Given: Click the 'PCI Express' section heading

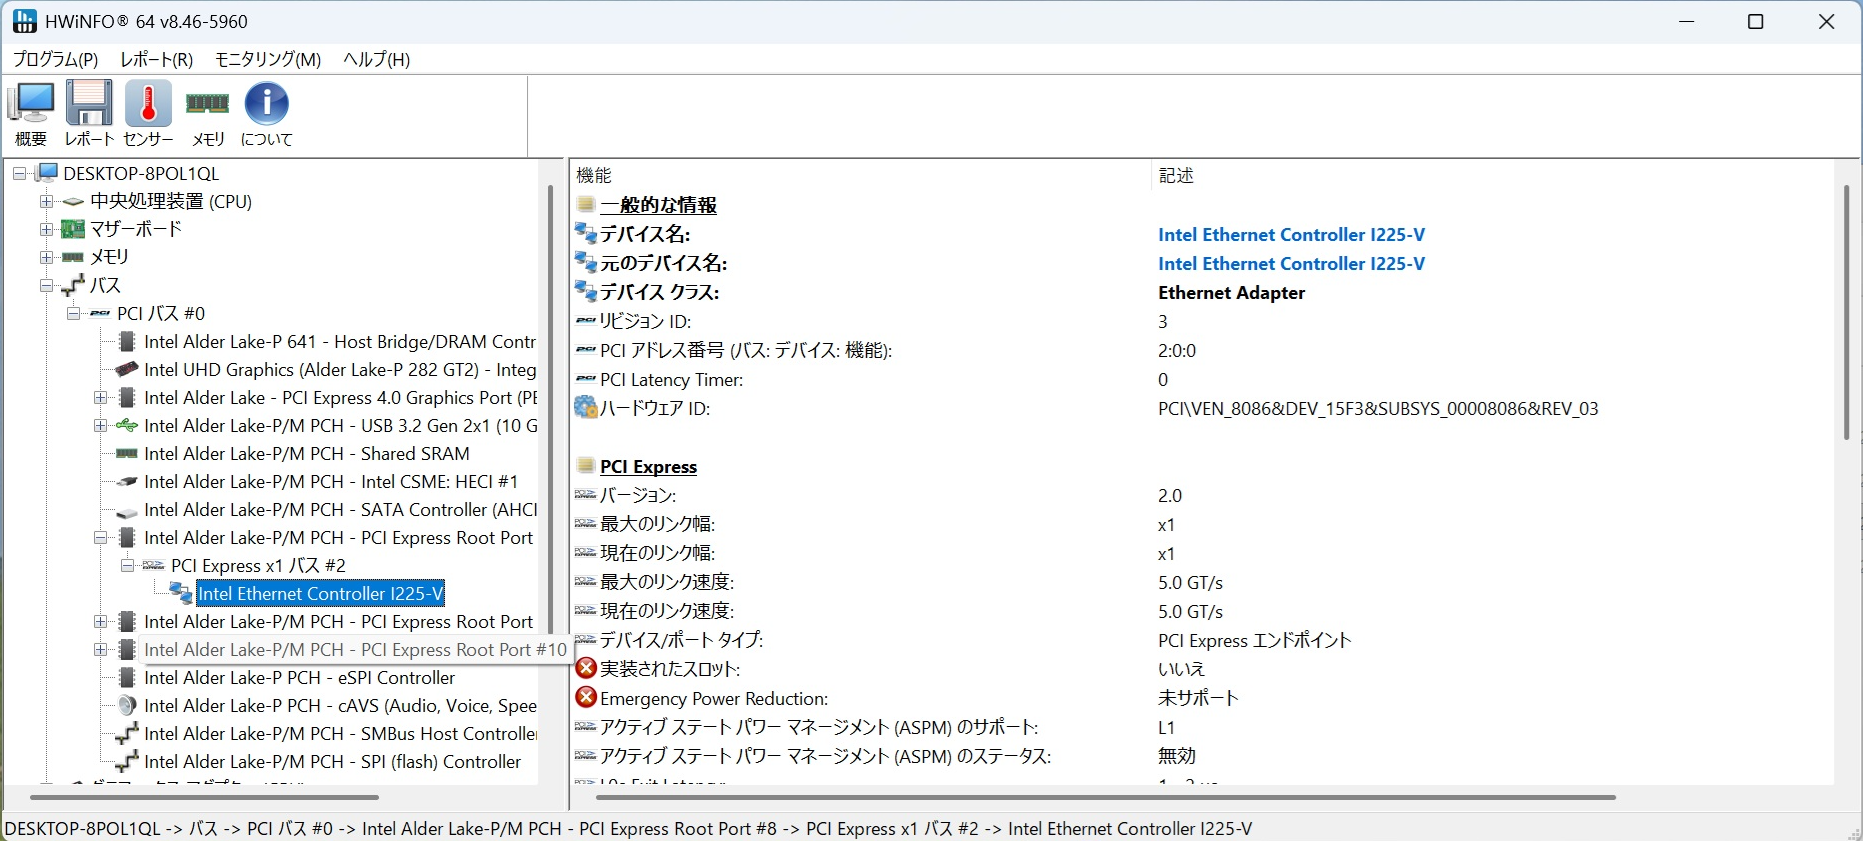Looking at the screenshot, I should [x=648, y=466].
